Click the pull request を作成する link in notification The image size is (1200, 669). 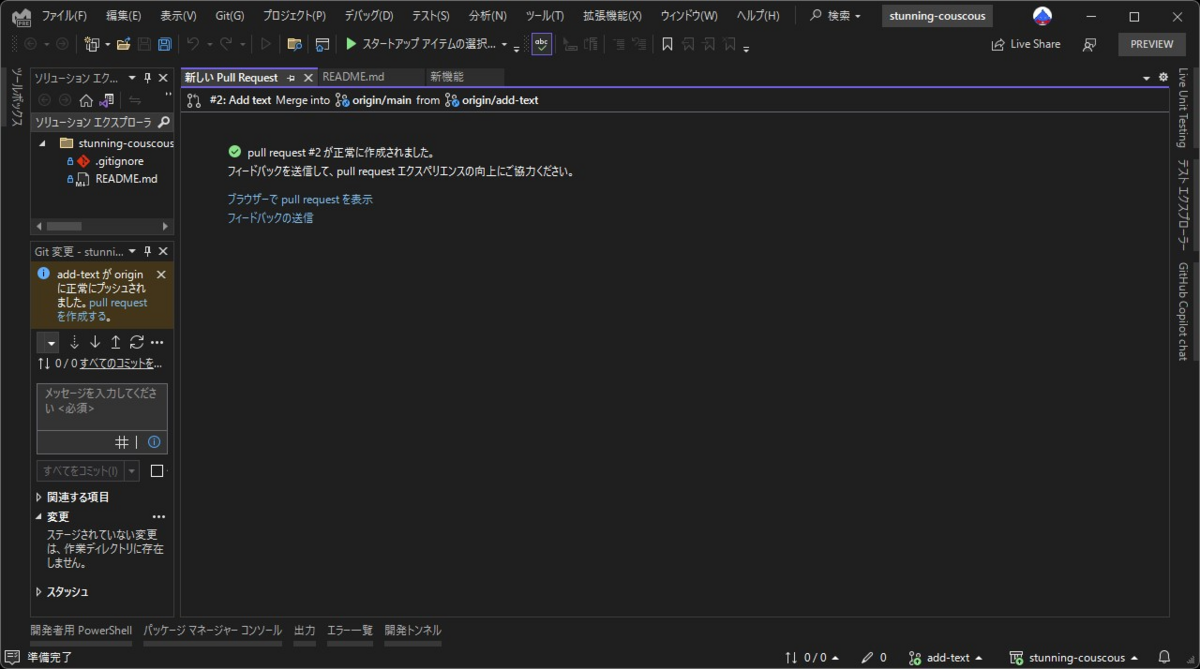pos(102,309)
